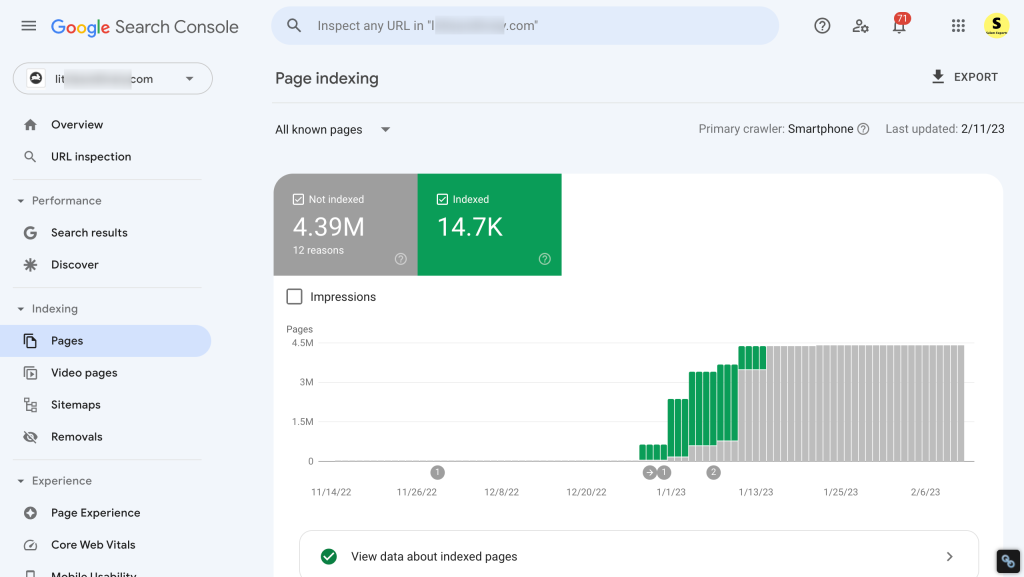Click the Google Search Console logo
Screen dimensions: 1024x577
(145, 27)
